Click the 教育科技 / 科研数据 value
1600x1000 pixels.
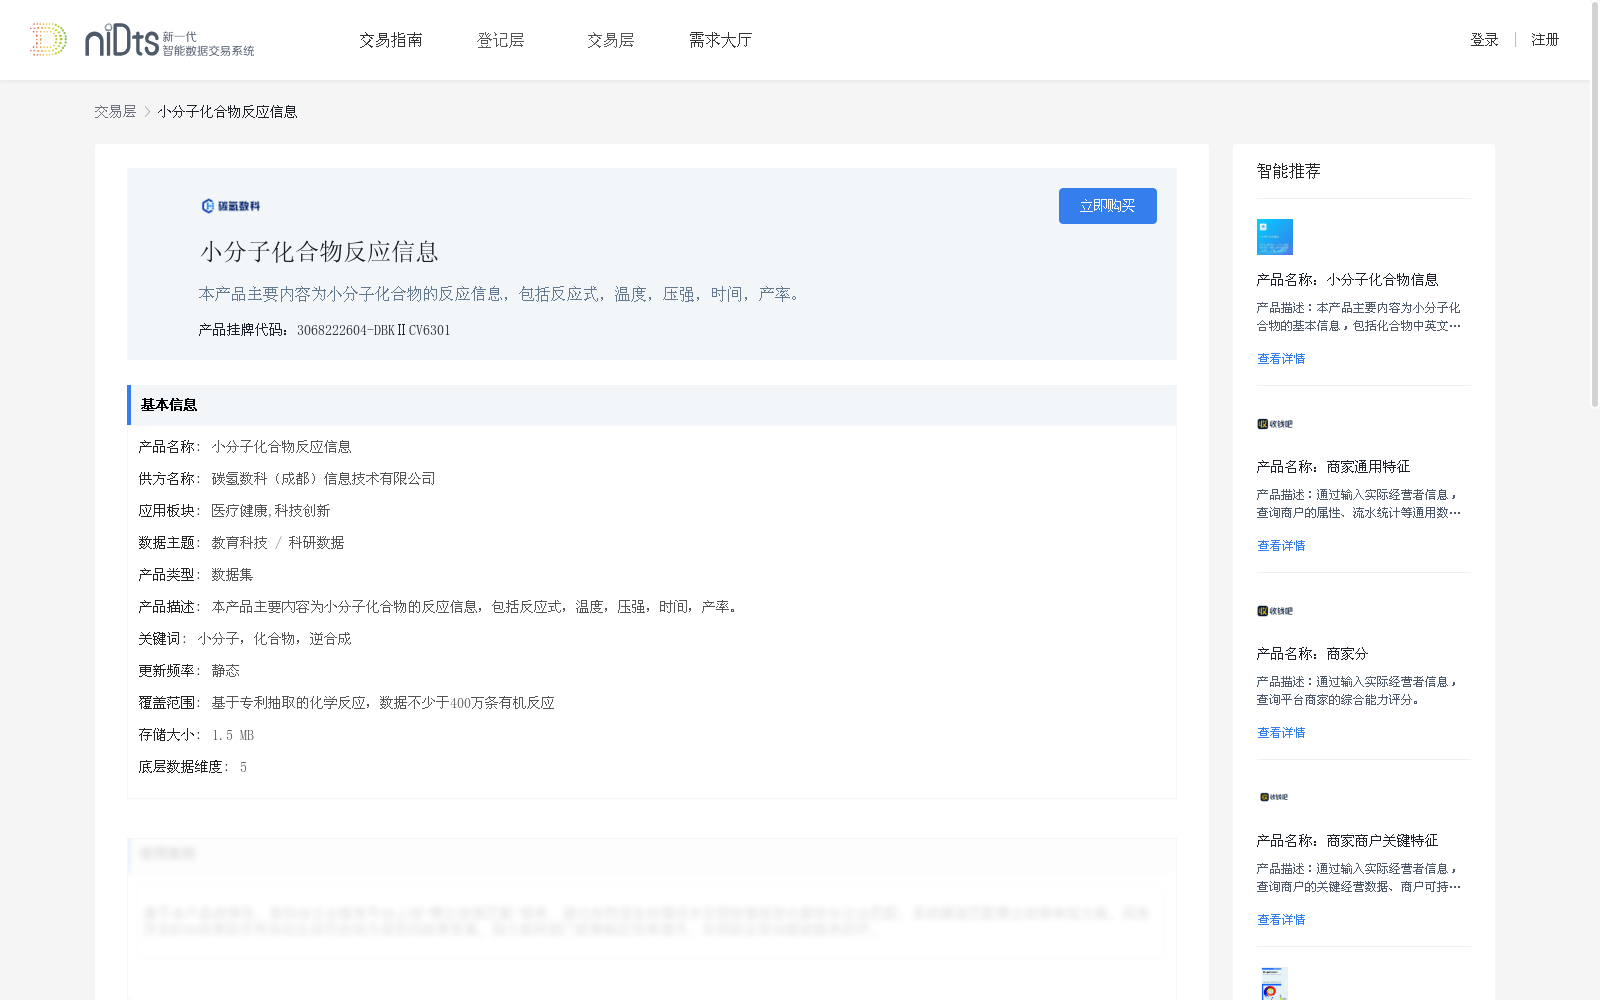[x=277, y=543]
